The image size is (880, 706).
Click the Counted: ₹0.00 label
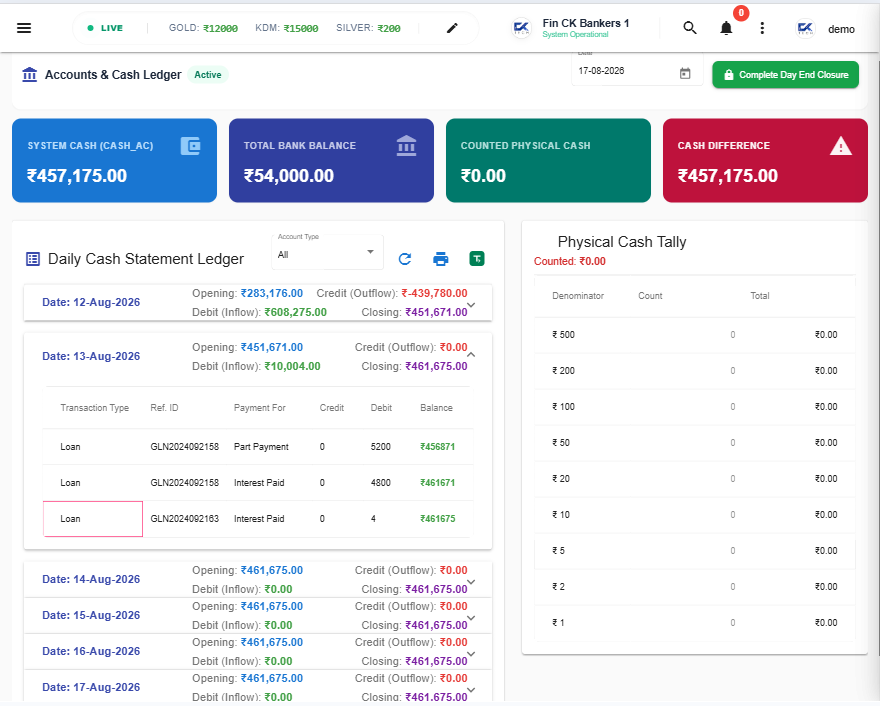(x=569, y=262)
